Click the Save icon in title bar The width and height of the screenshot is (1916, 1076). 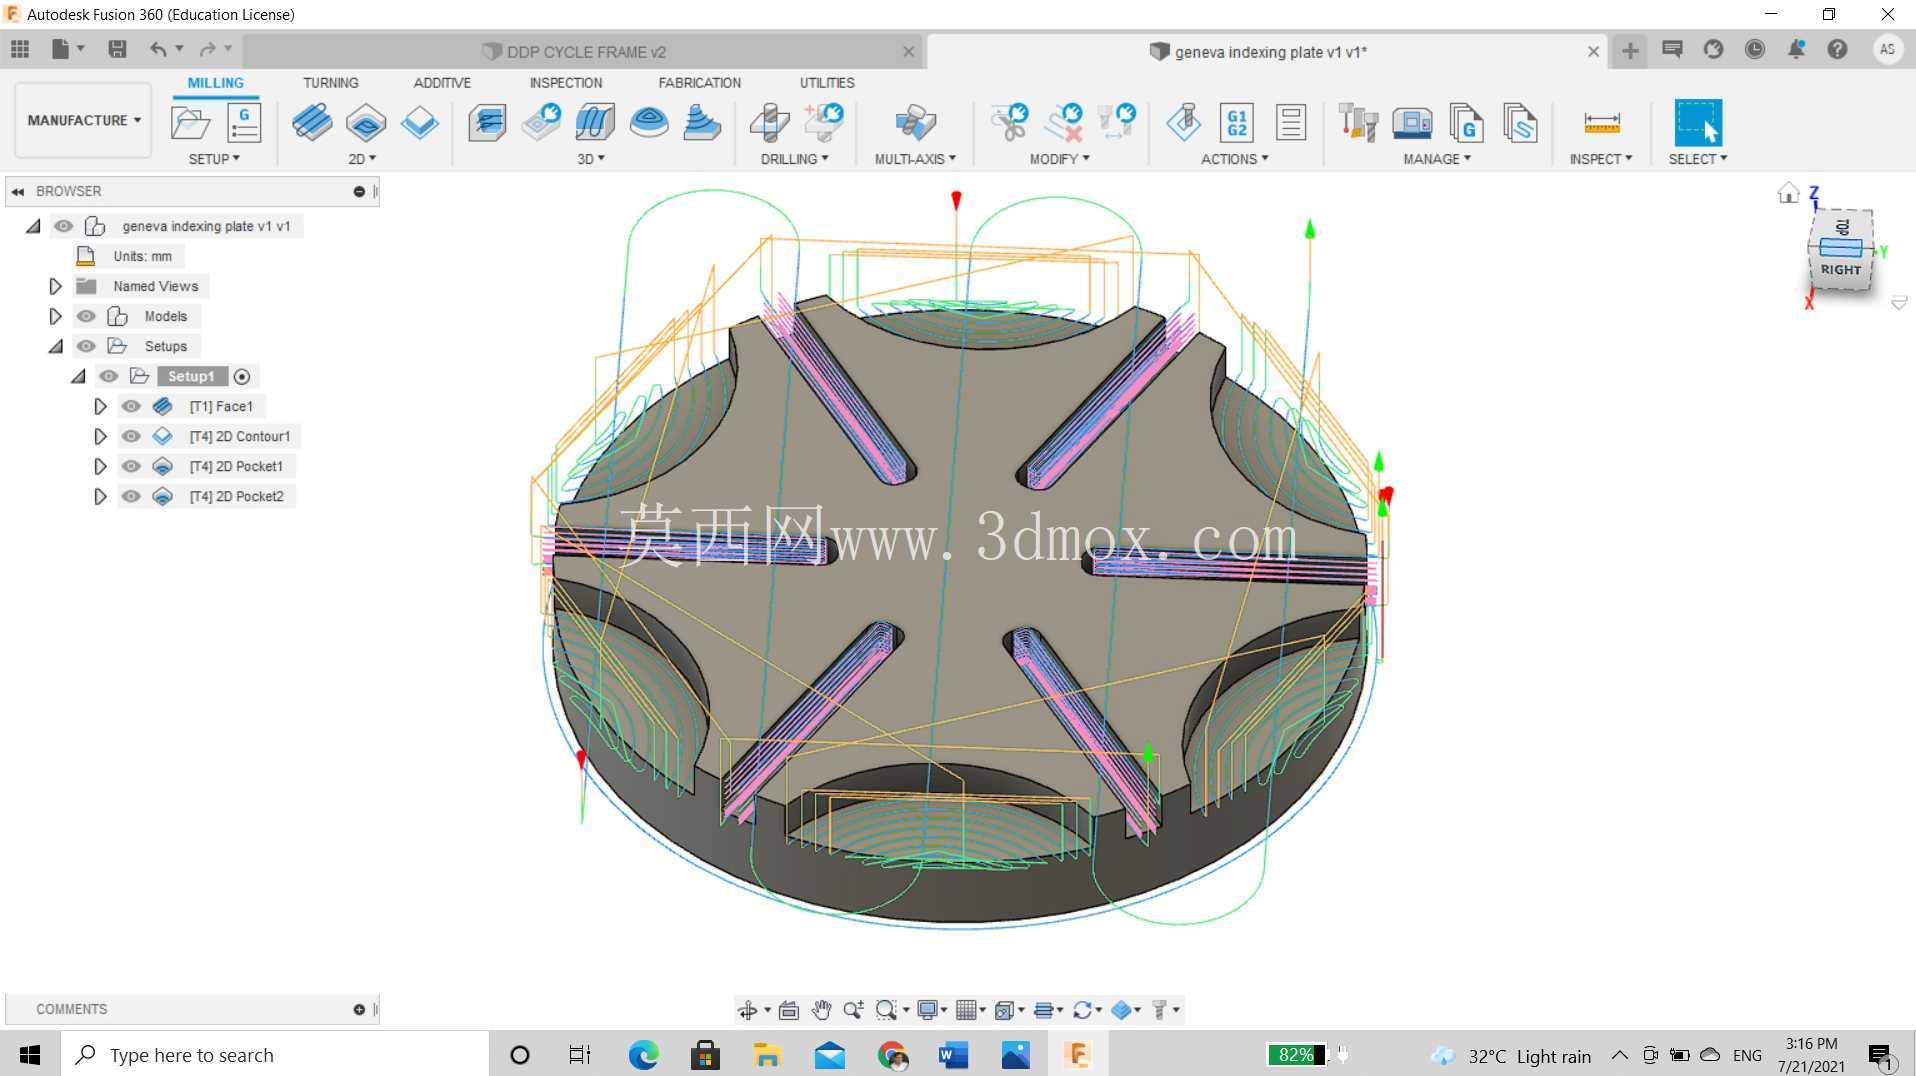pos(117,49)
